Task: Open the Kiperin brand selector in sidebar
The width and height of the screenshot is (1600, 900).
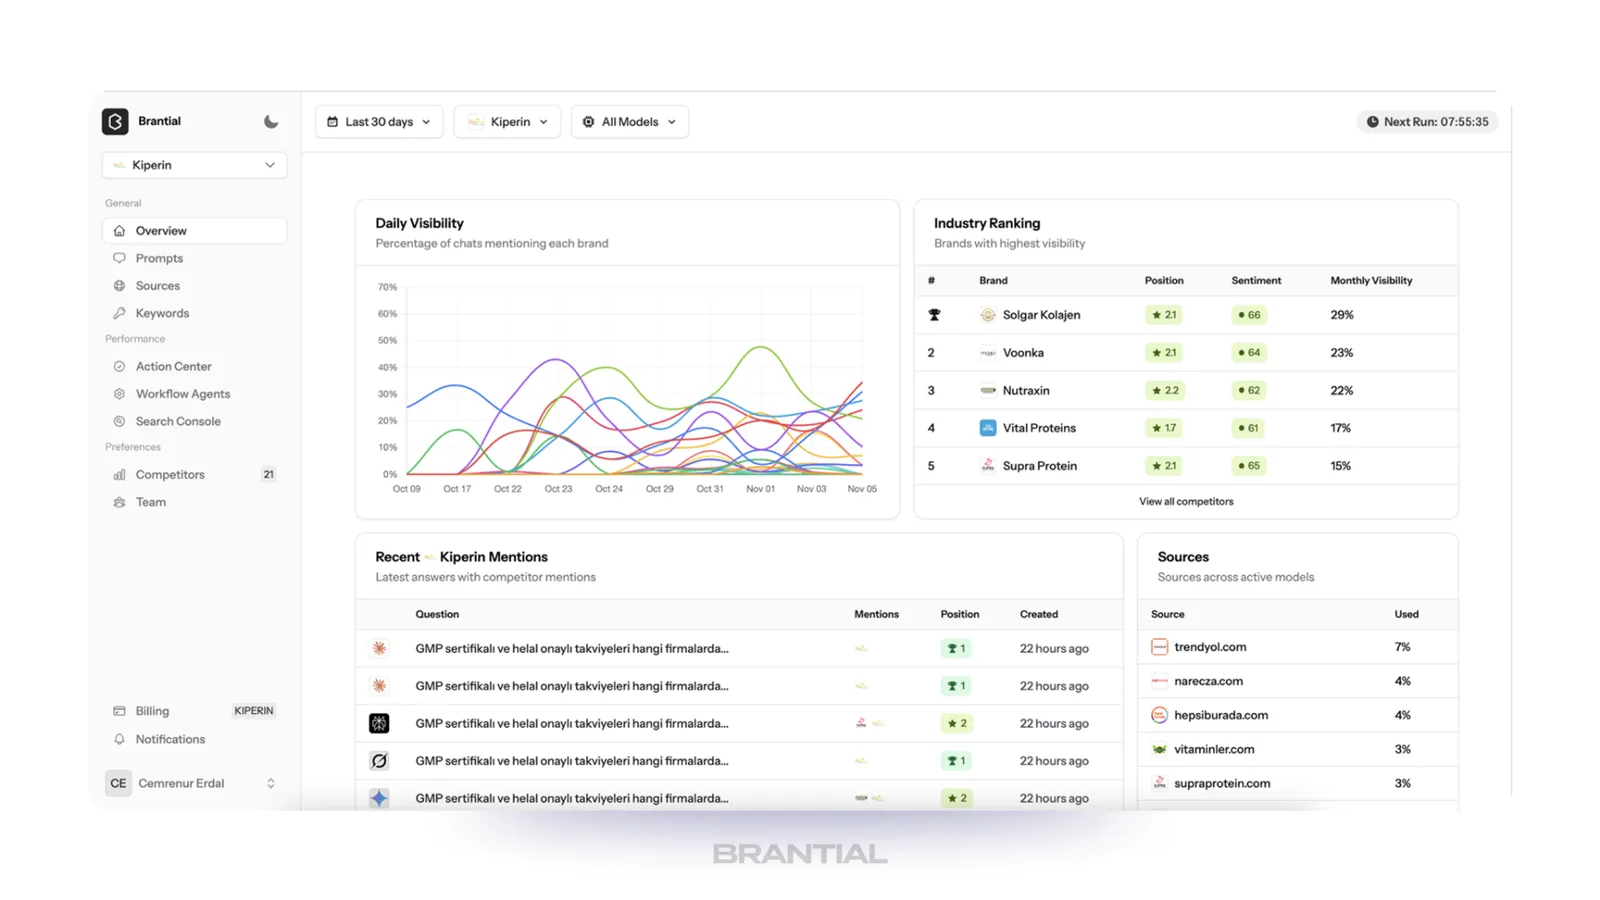Action: (x=195, y=165)
